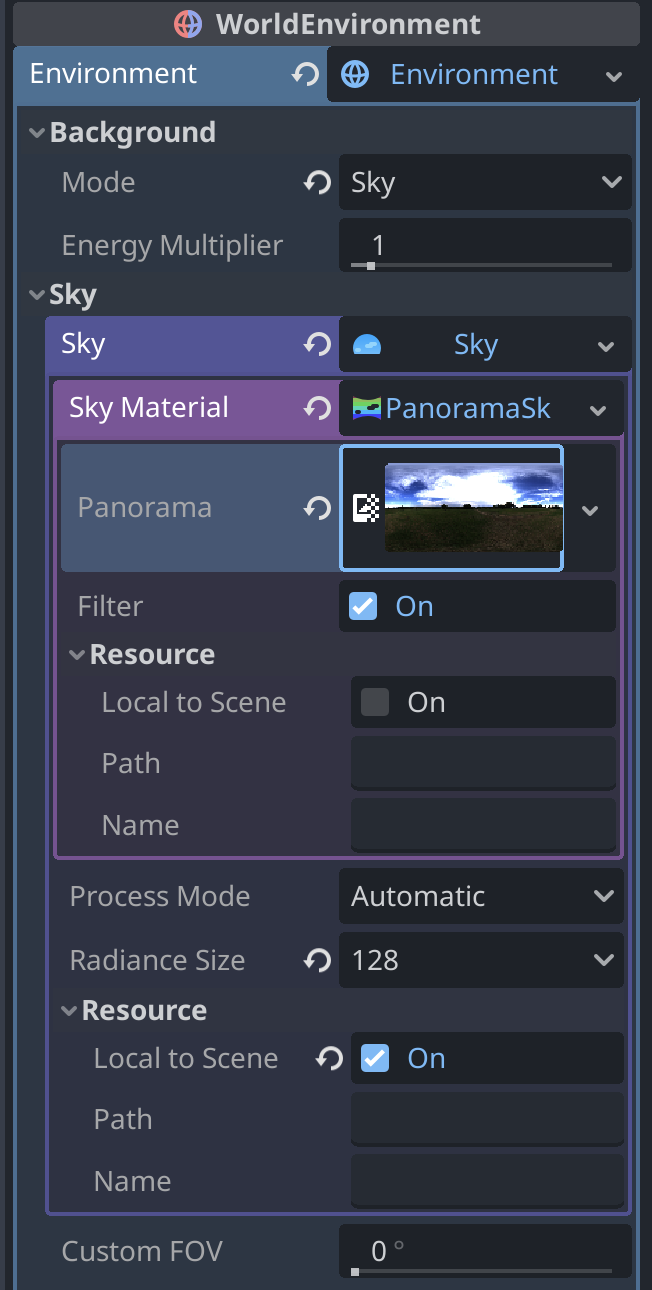Collapse the Background section
The height and width of the screenshot is (1290, 652).
[37, 132]
